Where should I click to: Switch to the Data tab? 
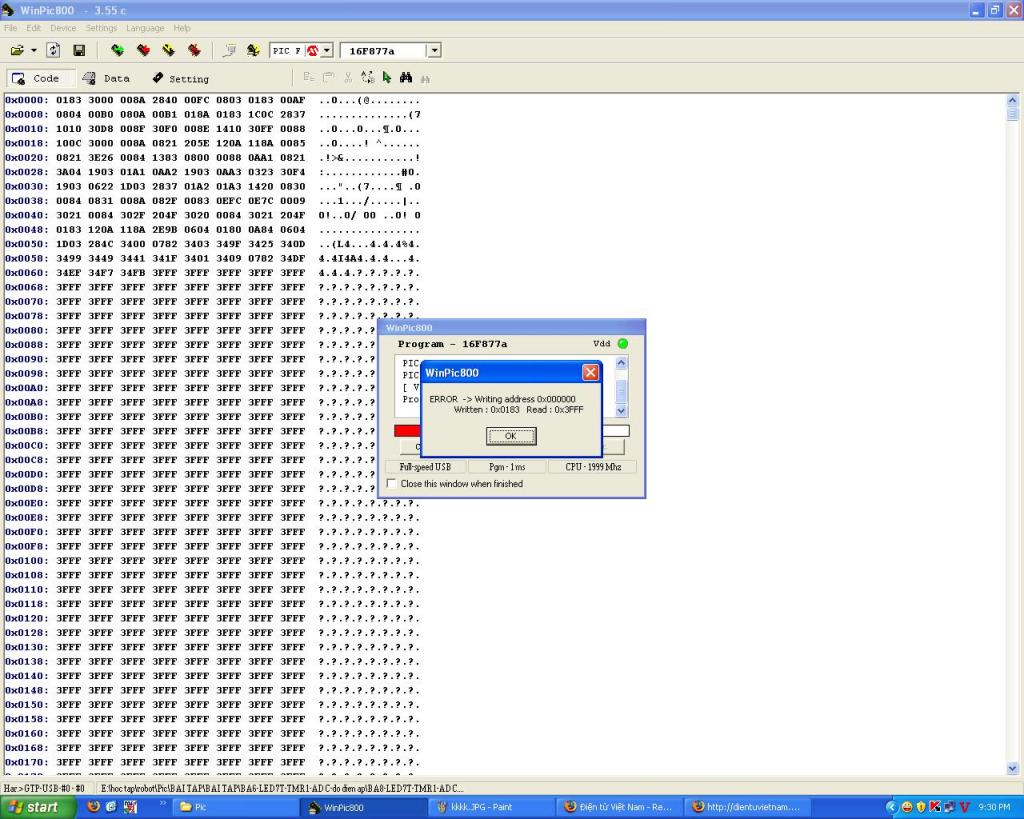106,78
